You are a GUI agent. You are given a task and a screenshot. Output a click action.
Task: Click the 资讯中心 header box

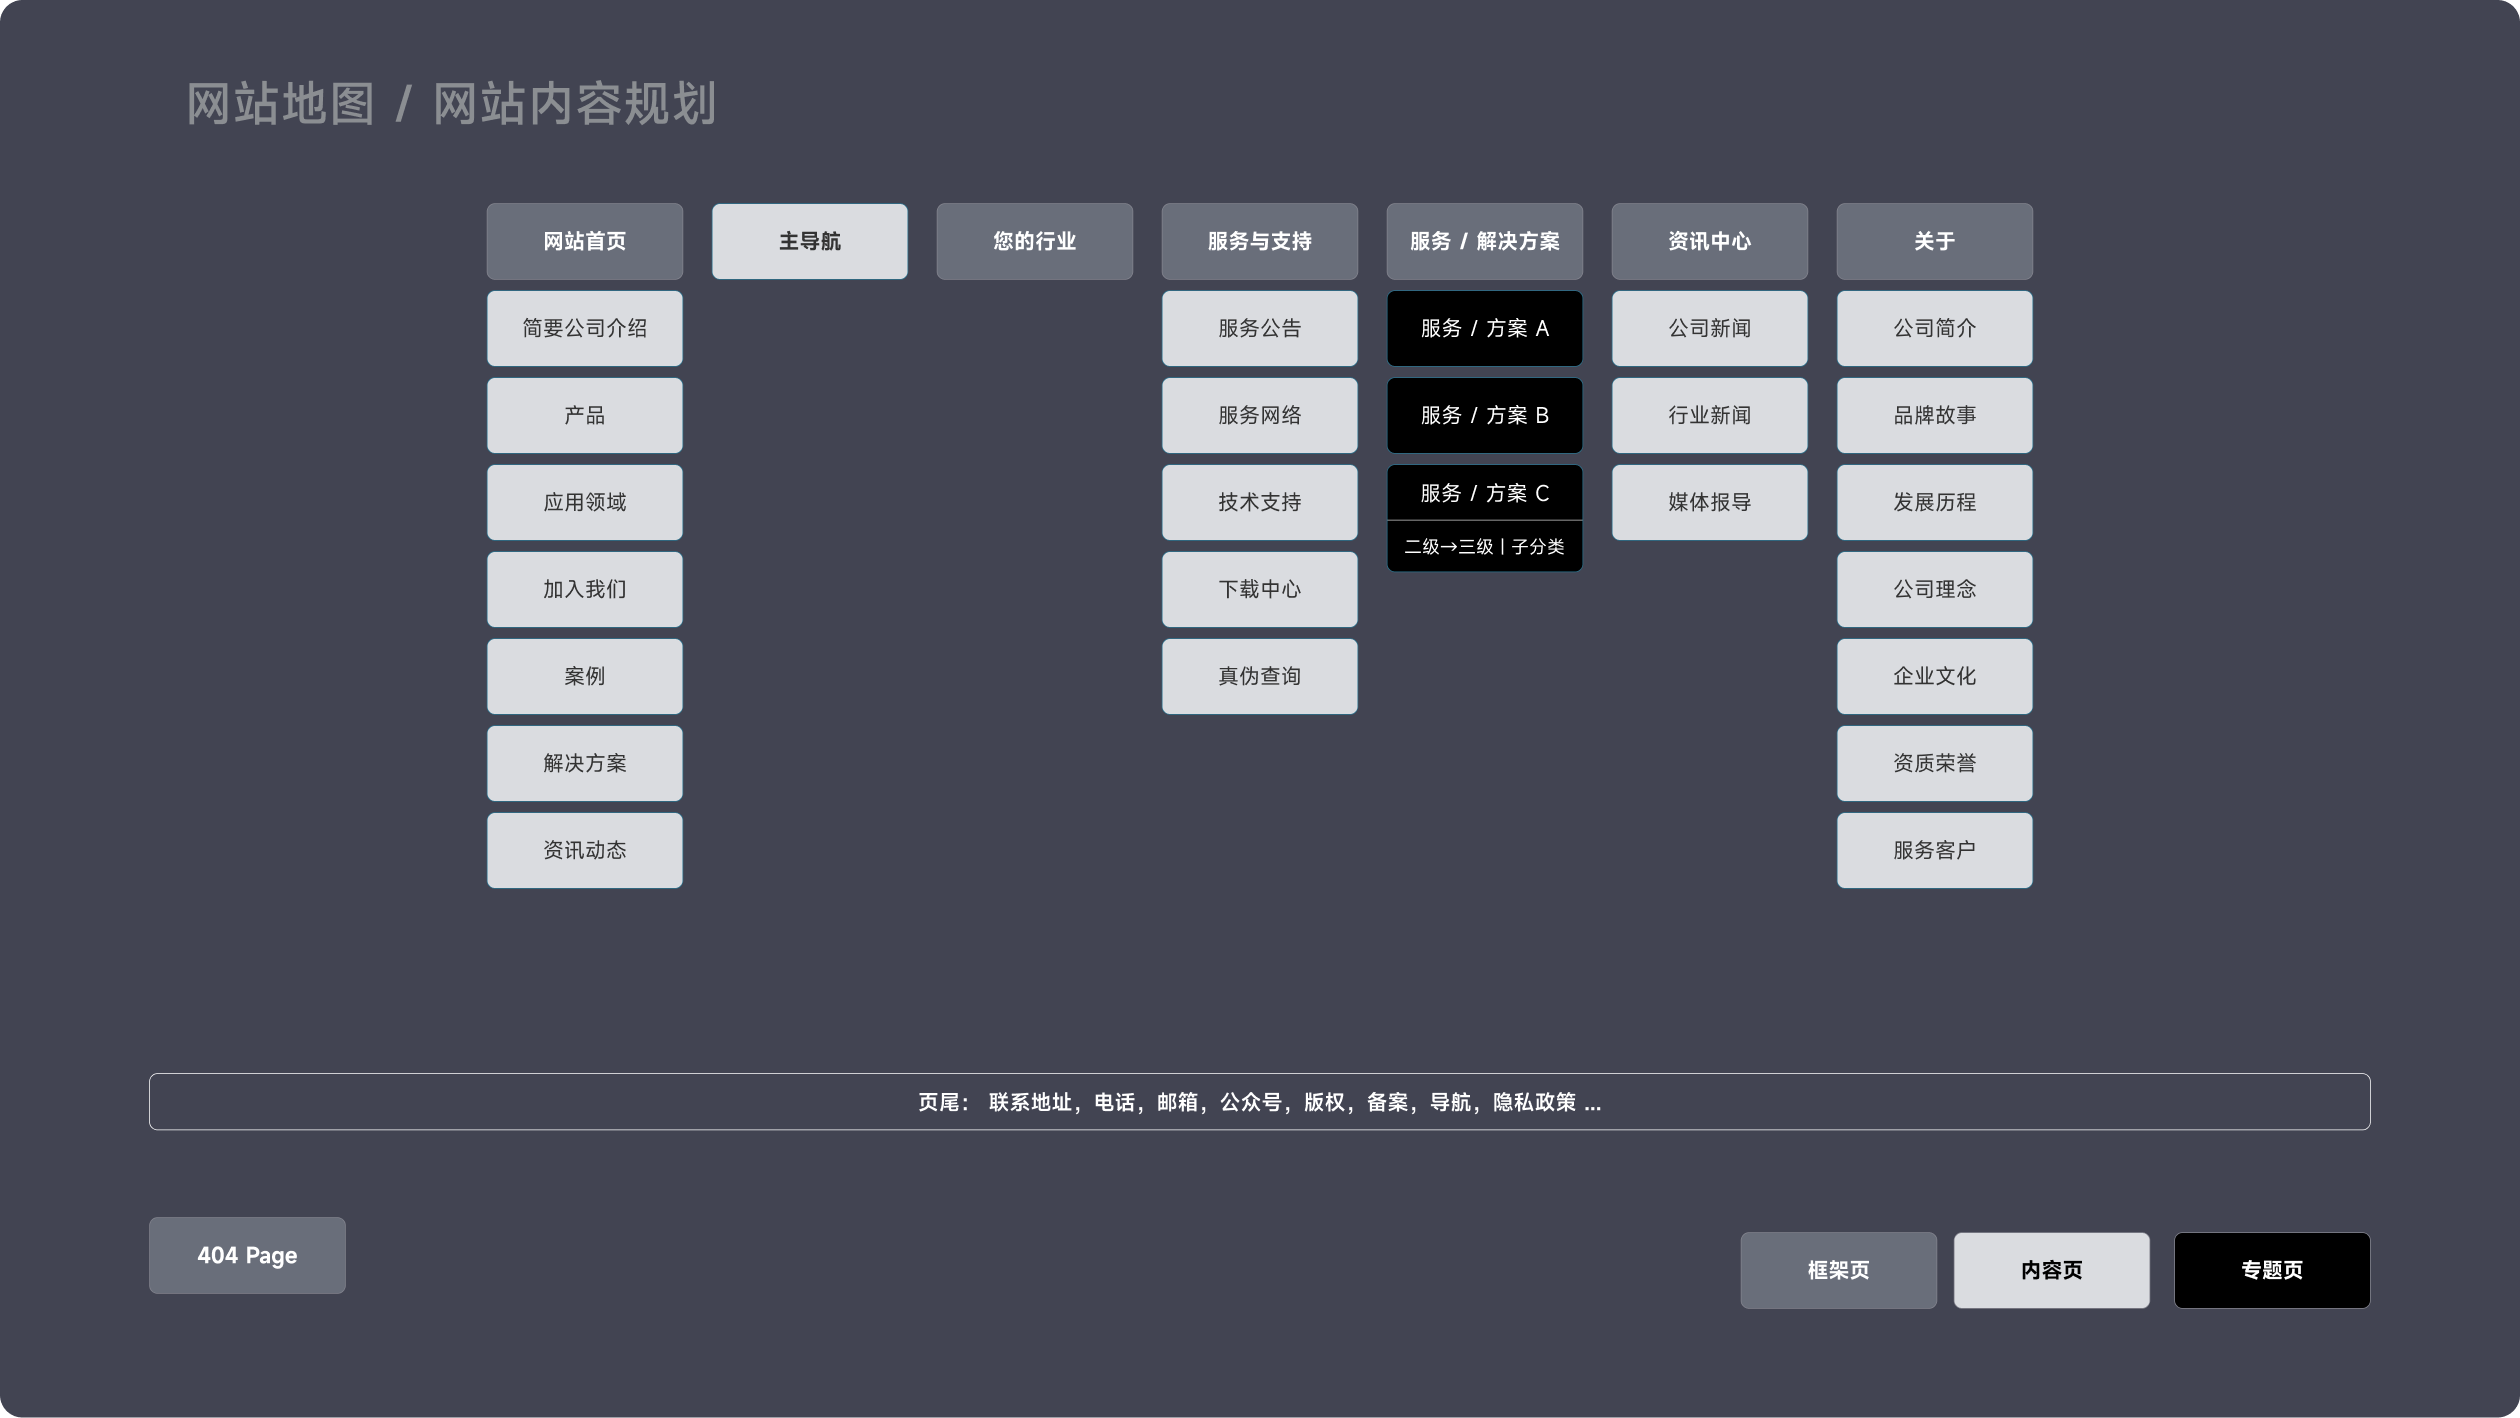click(x=1709, y=241)
